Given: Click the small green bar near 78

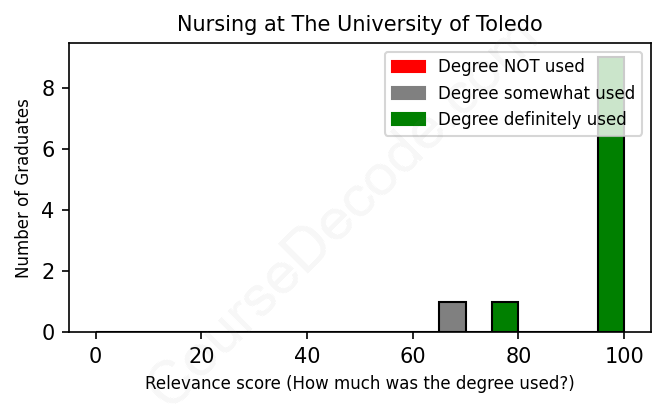Looking at the screenshot, I should [x=505, y=317].
